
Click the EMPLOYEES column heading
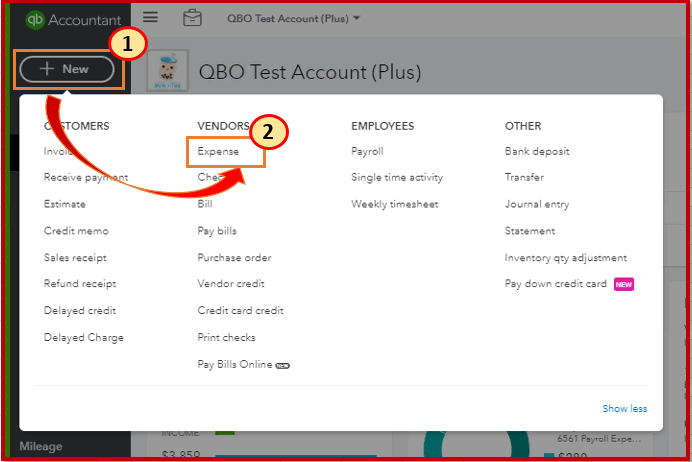pyautogui.click(x=383, y=126)
